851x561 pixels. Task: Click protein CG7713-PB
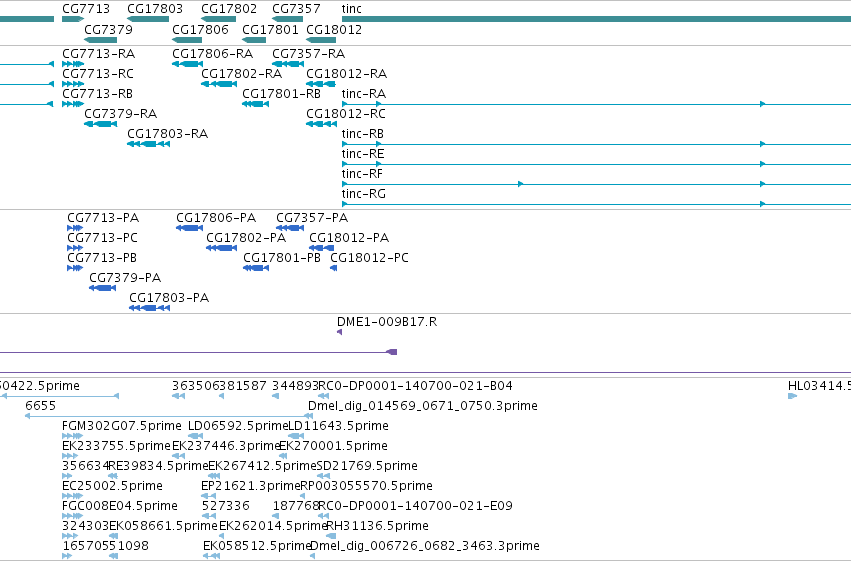click(75, 268)
